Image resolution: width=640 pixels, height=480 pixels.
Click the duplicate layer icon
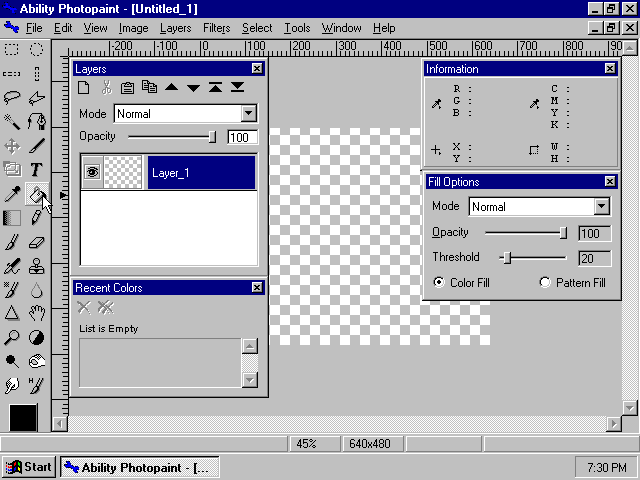point(149,87)
